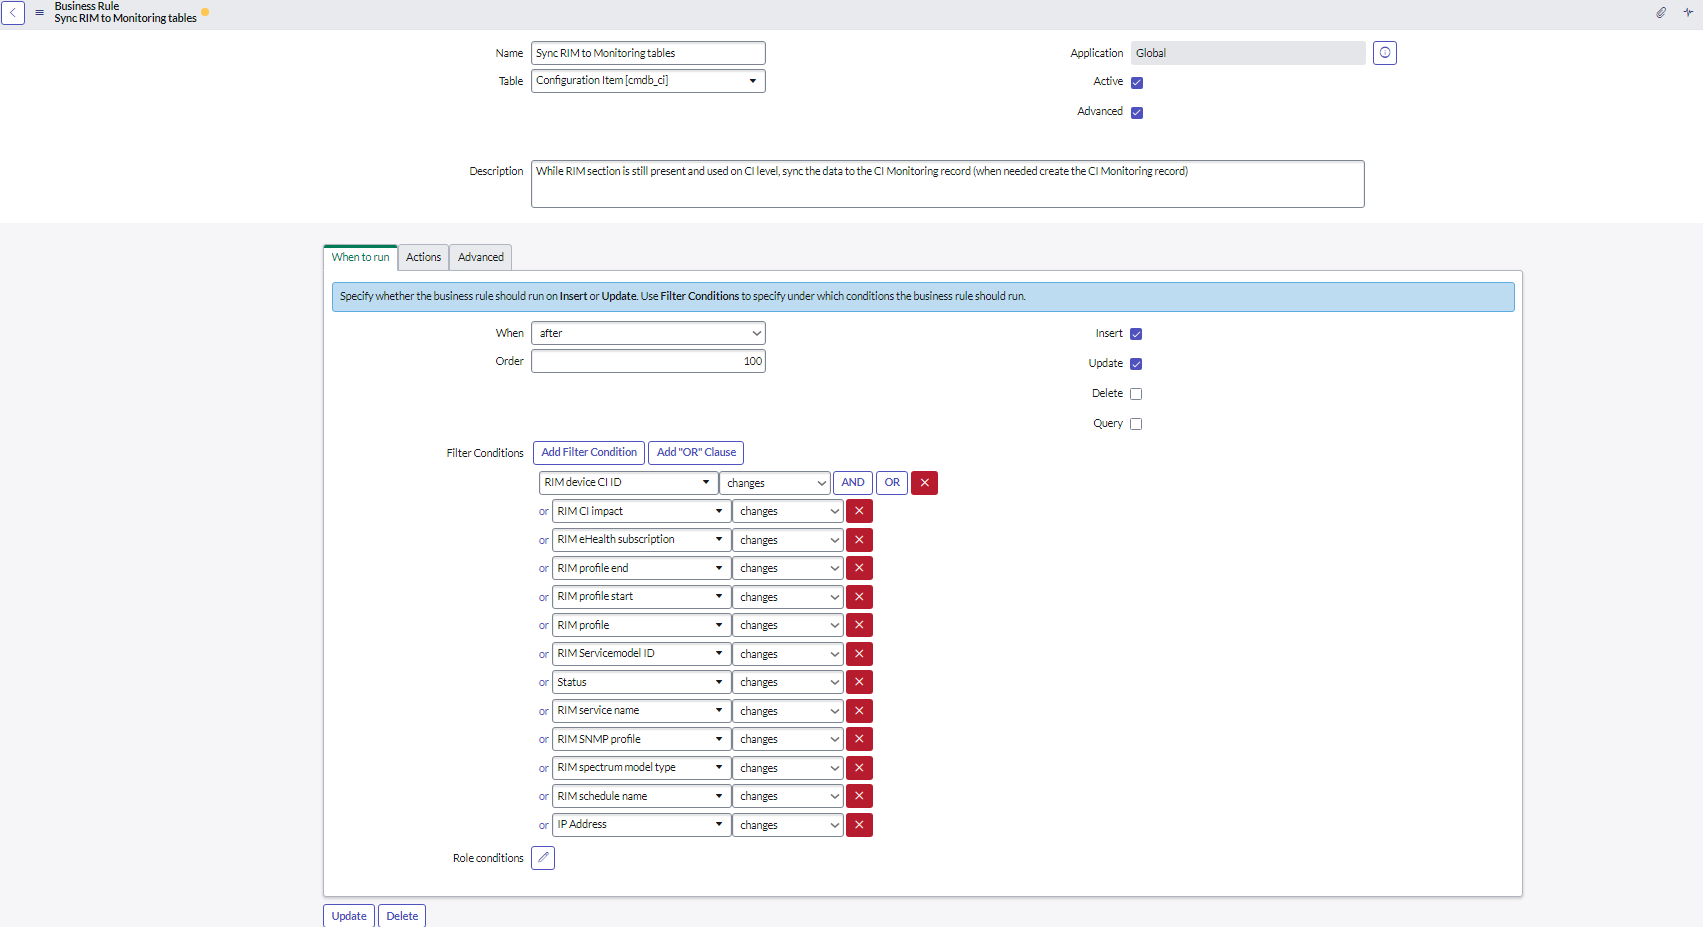Open operator dropdown for RIM Servicemodel ID
The height and width of the screenshot is (927, 1703).
[x=788, y=654]
